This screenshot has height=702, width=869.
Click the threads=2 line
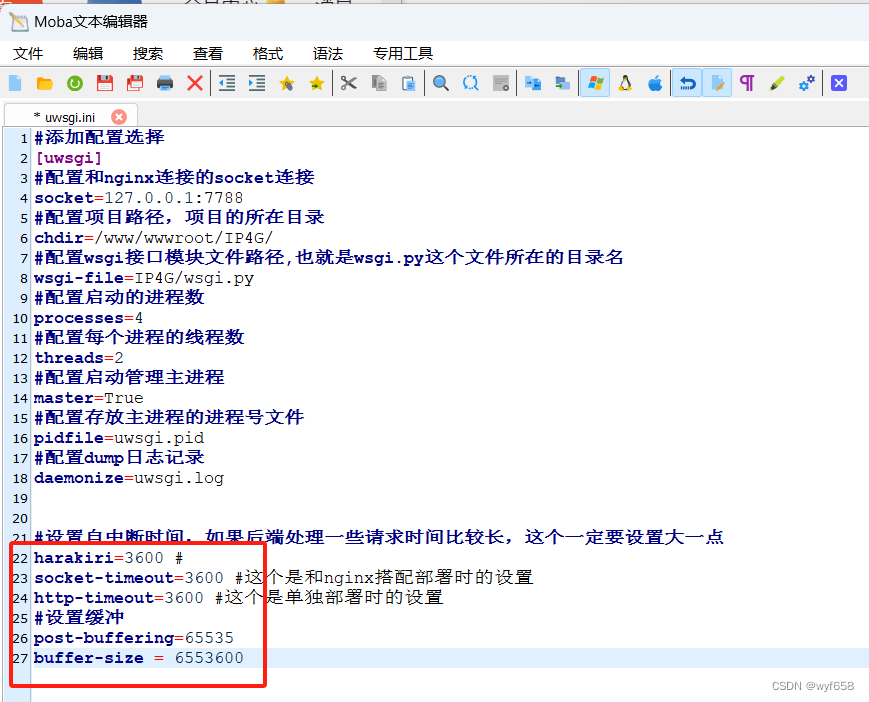pos(79,358)
